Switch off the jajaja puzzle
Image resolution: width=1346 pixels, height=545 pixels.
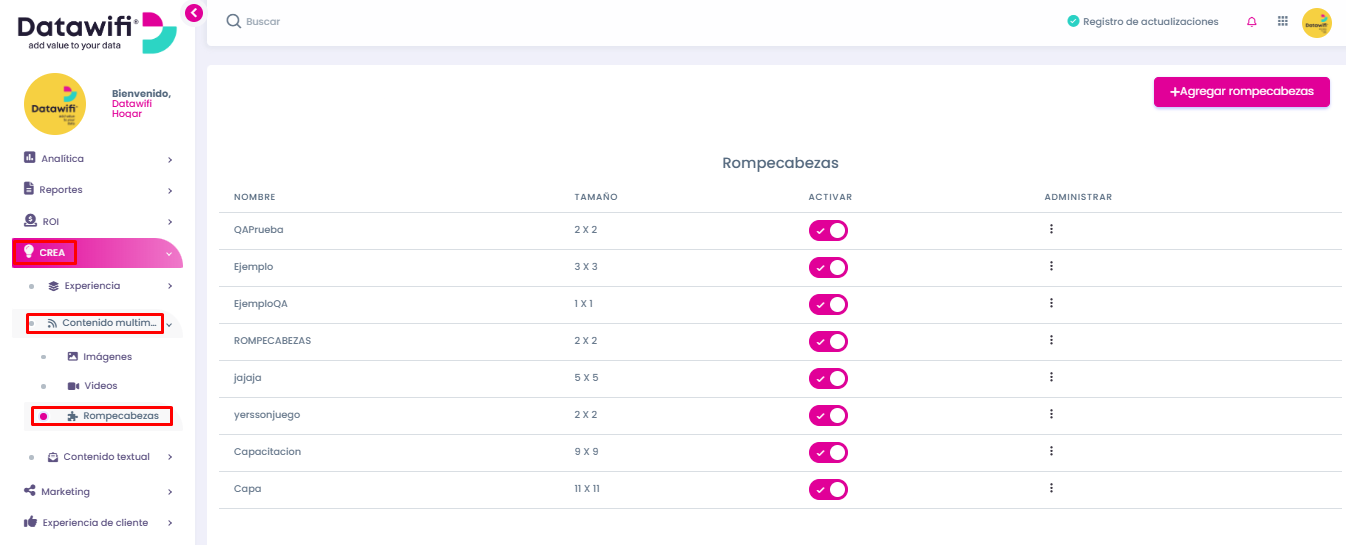tap(828, 379)
